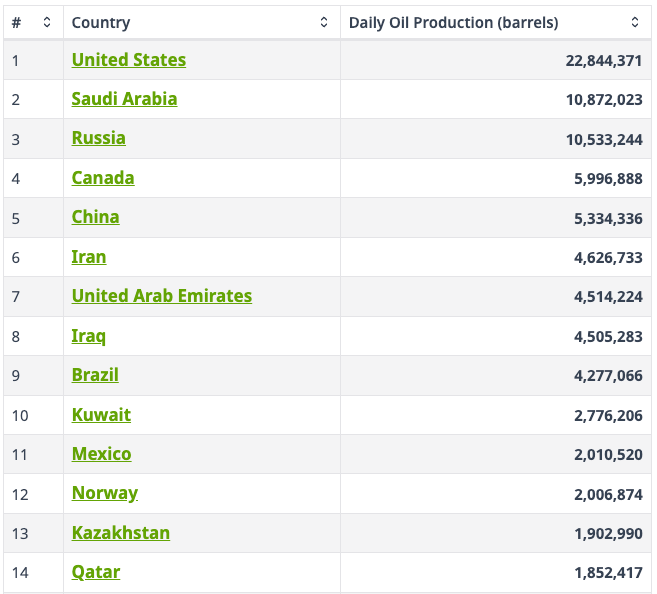This screenshot has height=594, width=657.
Task: Click rank number 14 in Qatar row
Action: click(20, 573)
